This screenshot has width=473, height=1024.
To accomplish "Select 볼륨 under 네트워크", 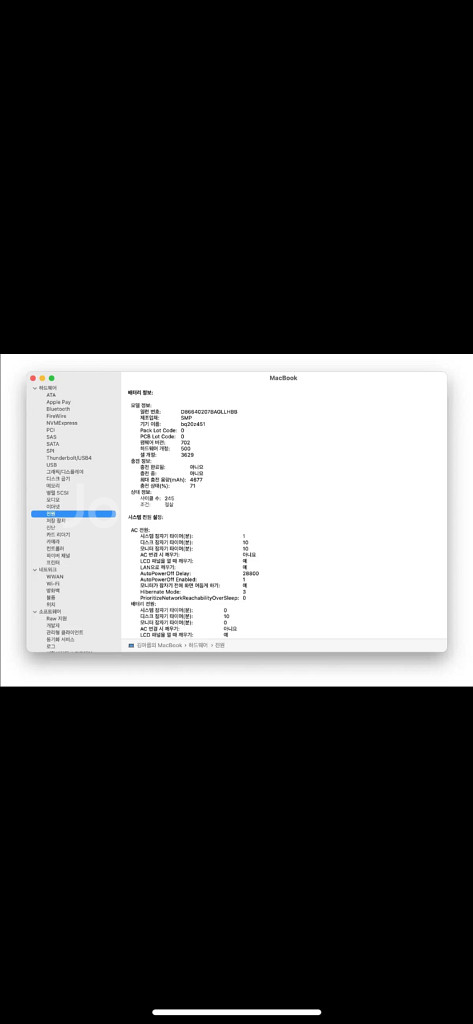I will (x=50, y=598).
